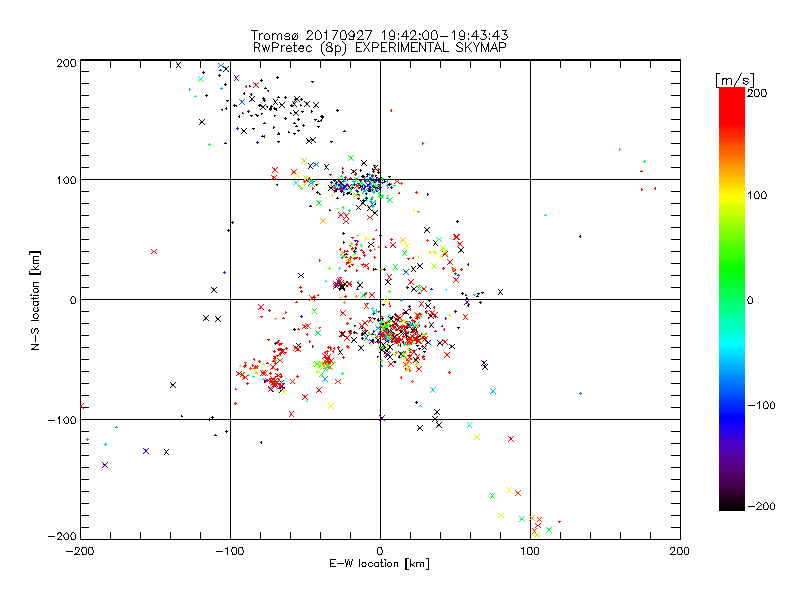Click the colorbar tick label "0"
Image resolution: width=800 pixels, height=600 pixels.
(750, 300)
